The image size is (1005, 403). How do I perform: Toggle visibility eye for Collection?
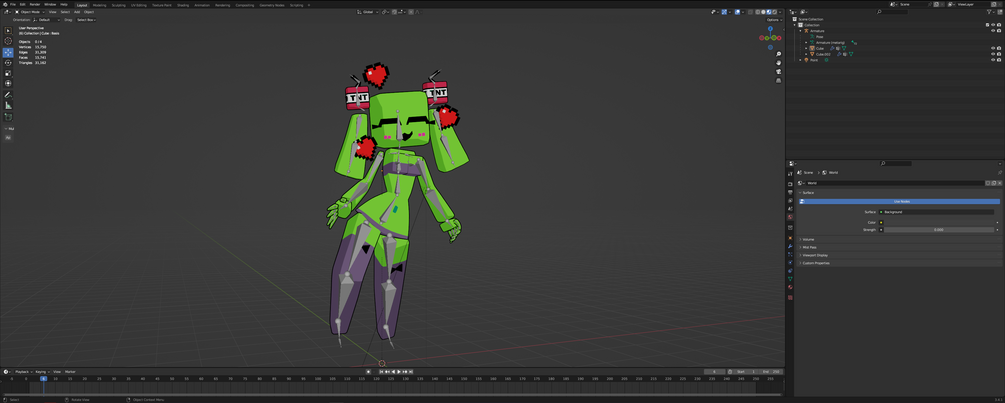click(993, 25)
